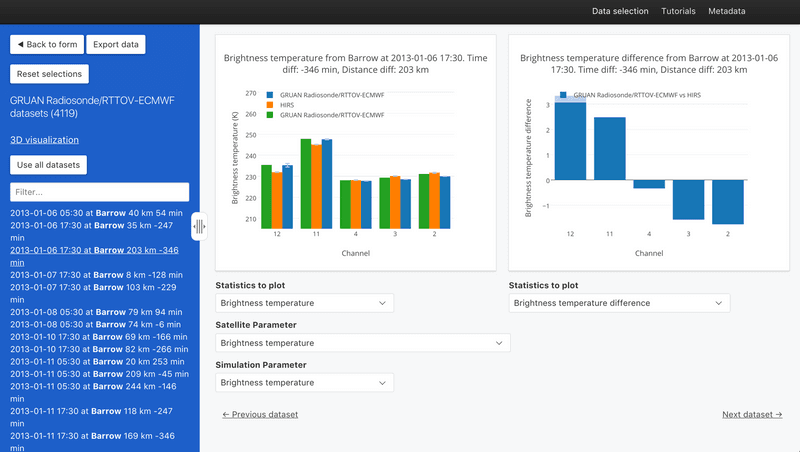
Task: Go back using Back to form button
Action: pyautogui.click(x=47, y=44)
